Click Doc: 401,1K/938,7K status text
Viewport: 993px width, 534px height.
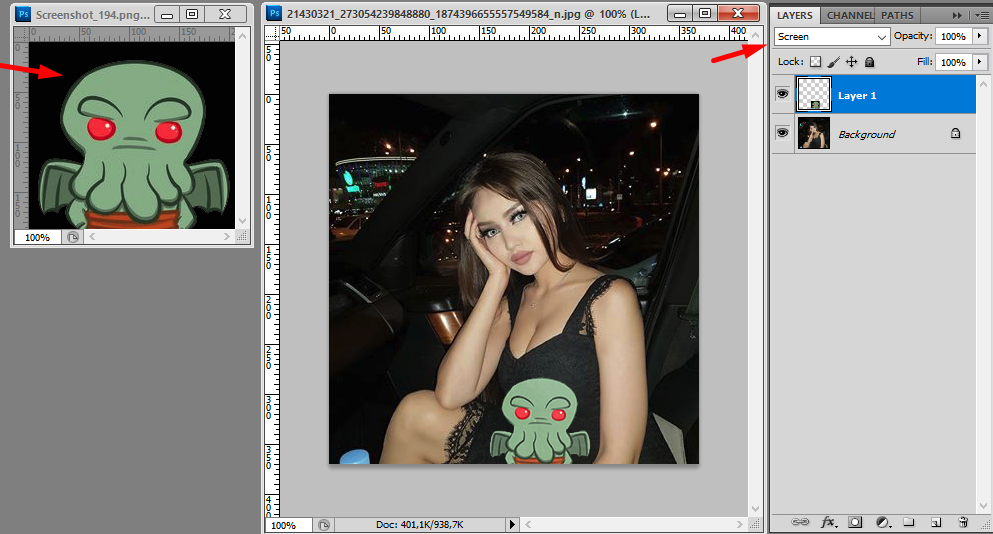420,524
